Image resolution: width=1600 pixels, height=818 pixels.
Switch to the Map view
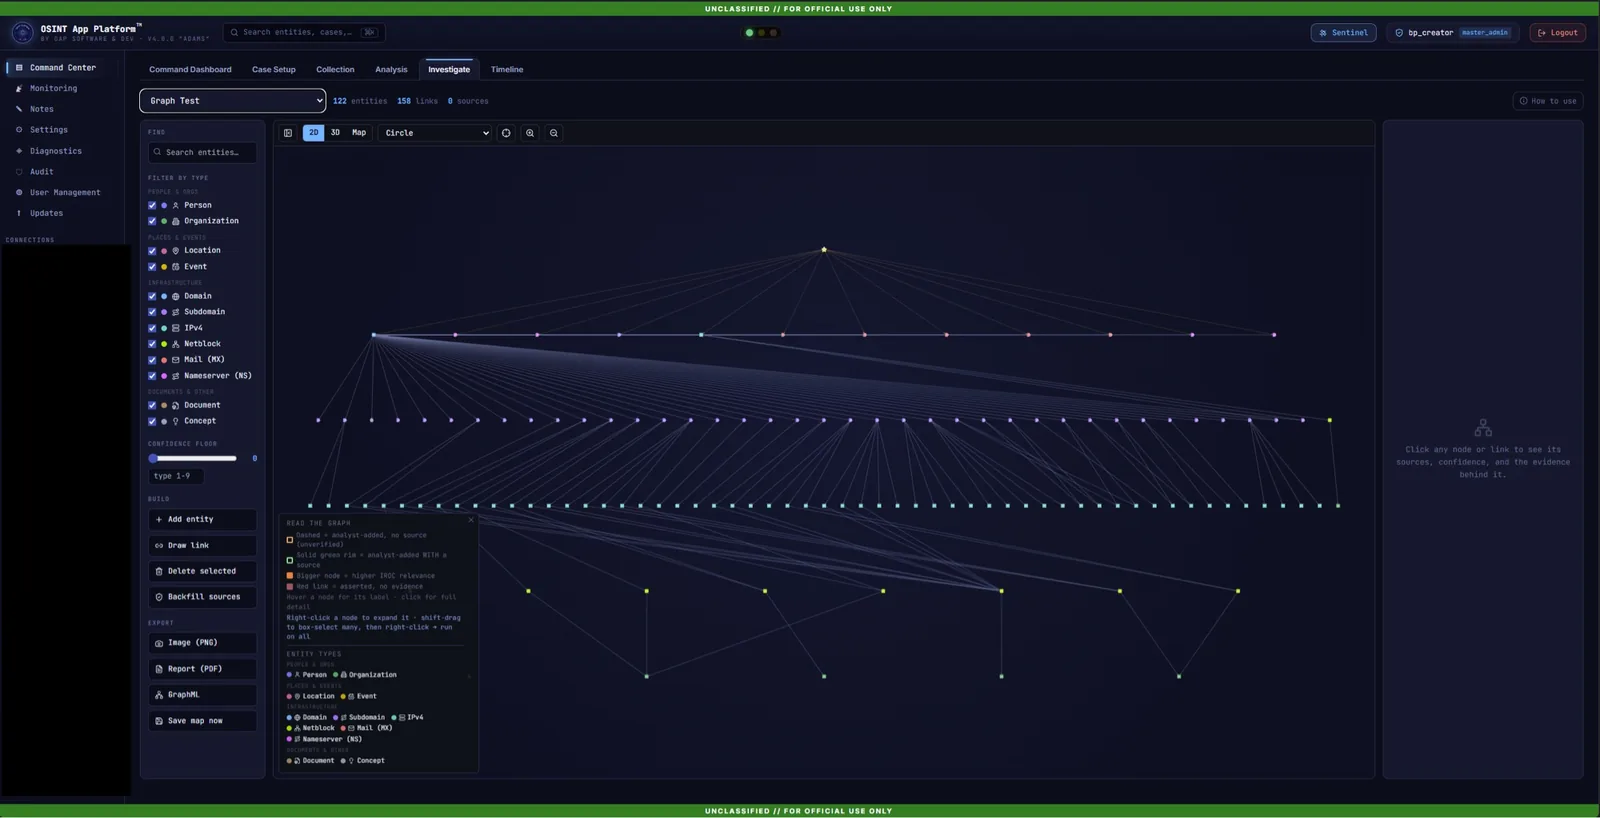[359, 133]
